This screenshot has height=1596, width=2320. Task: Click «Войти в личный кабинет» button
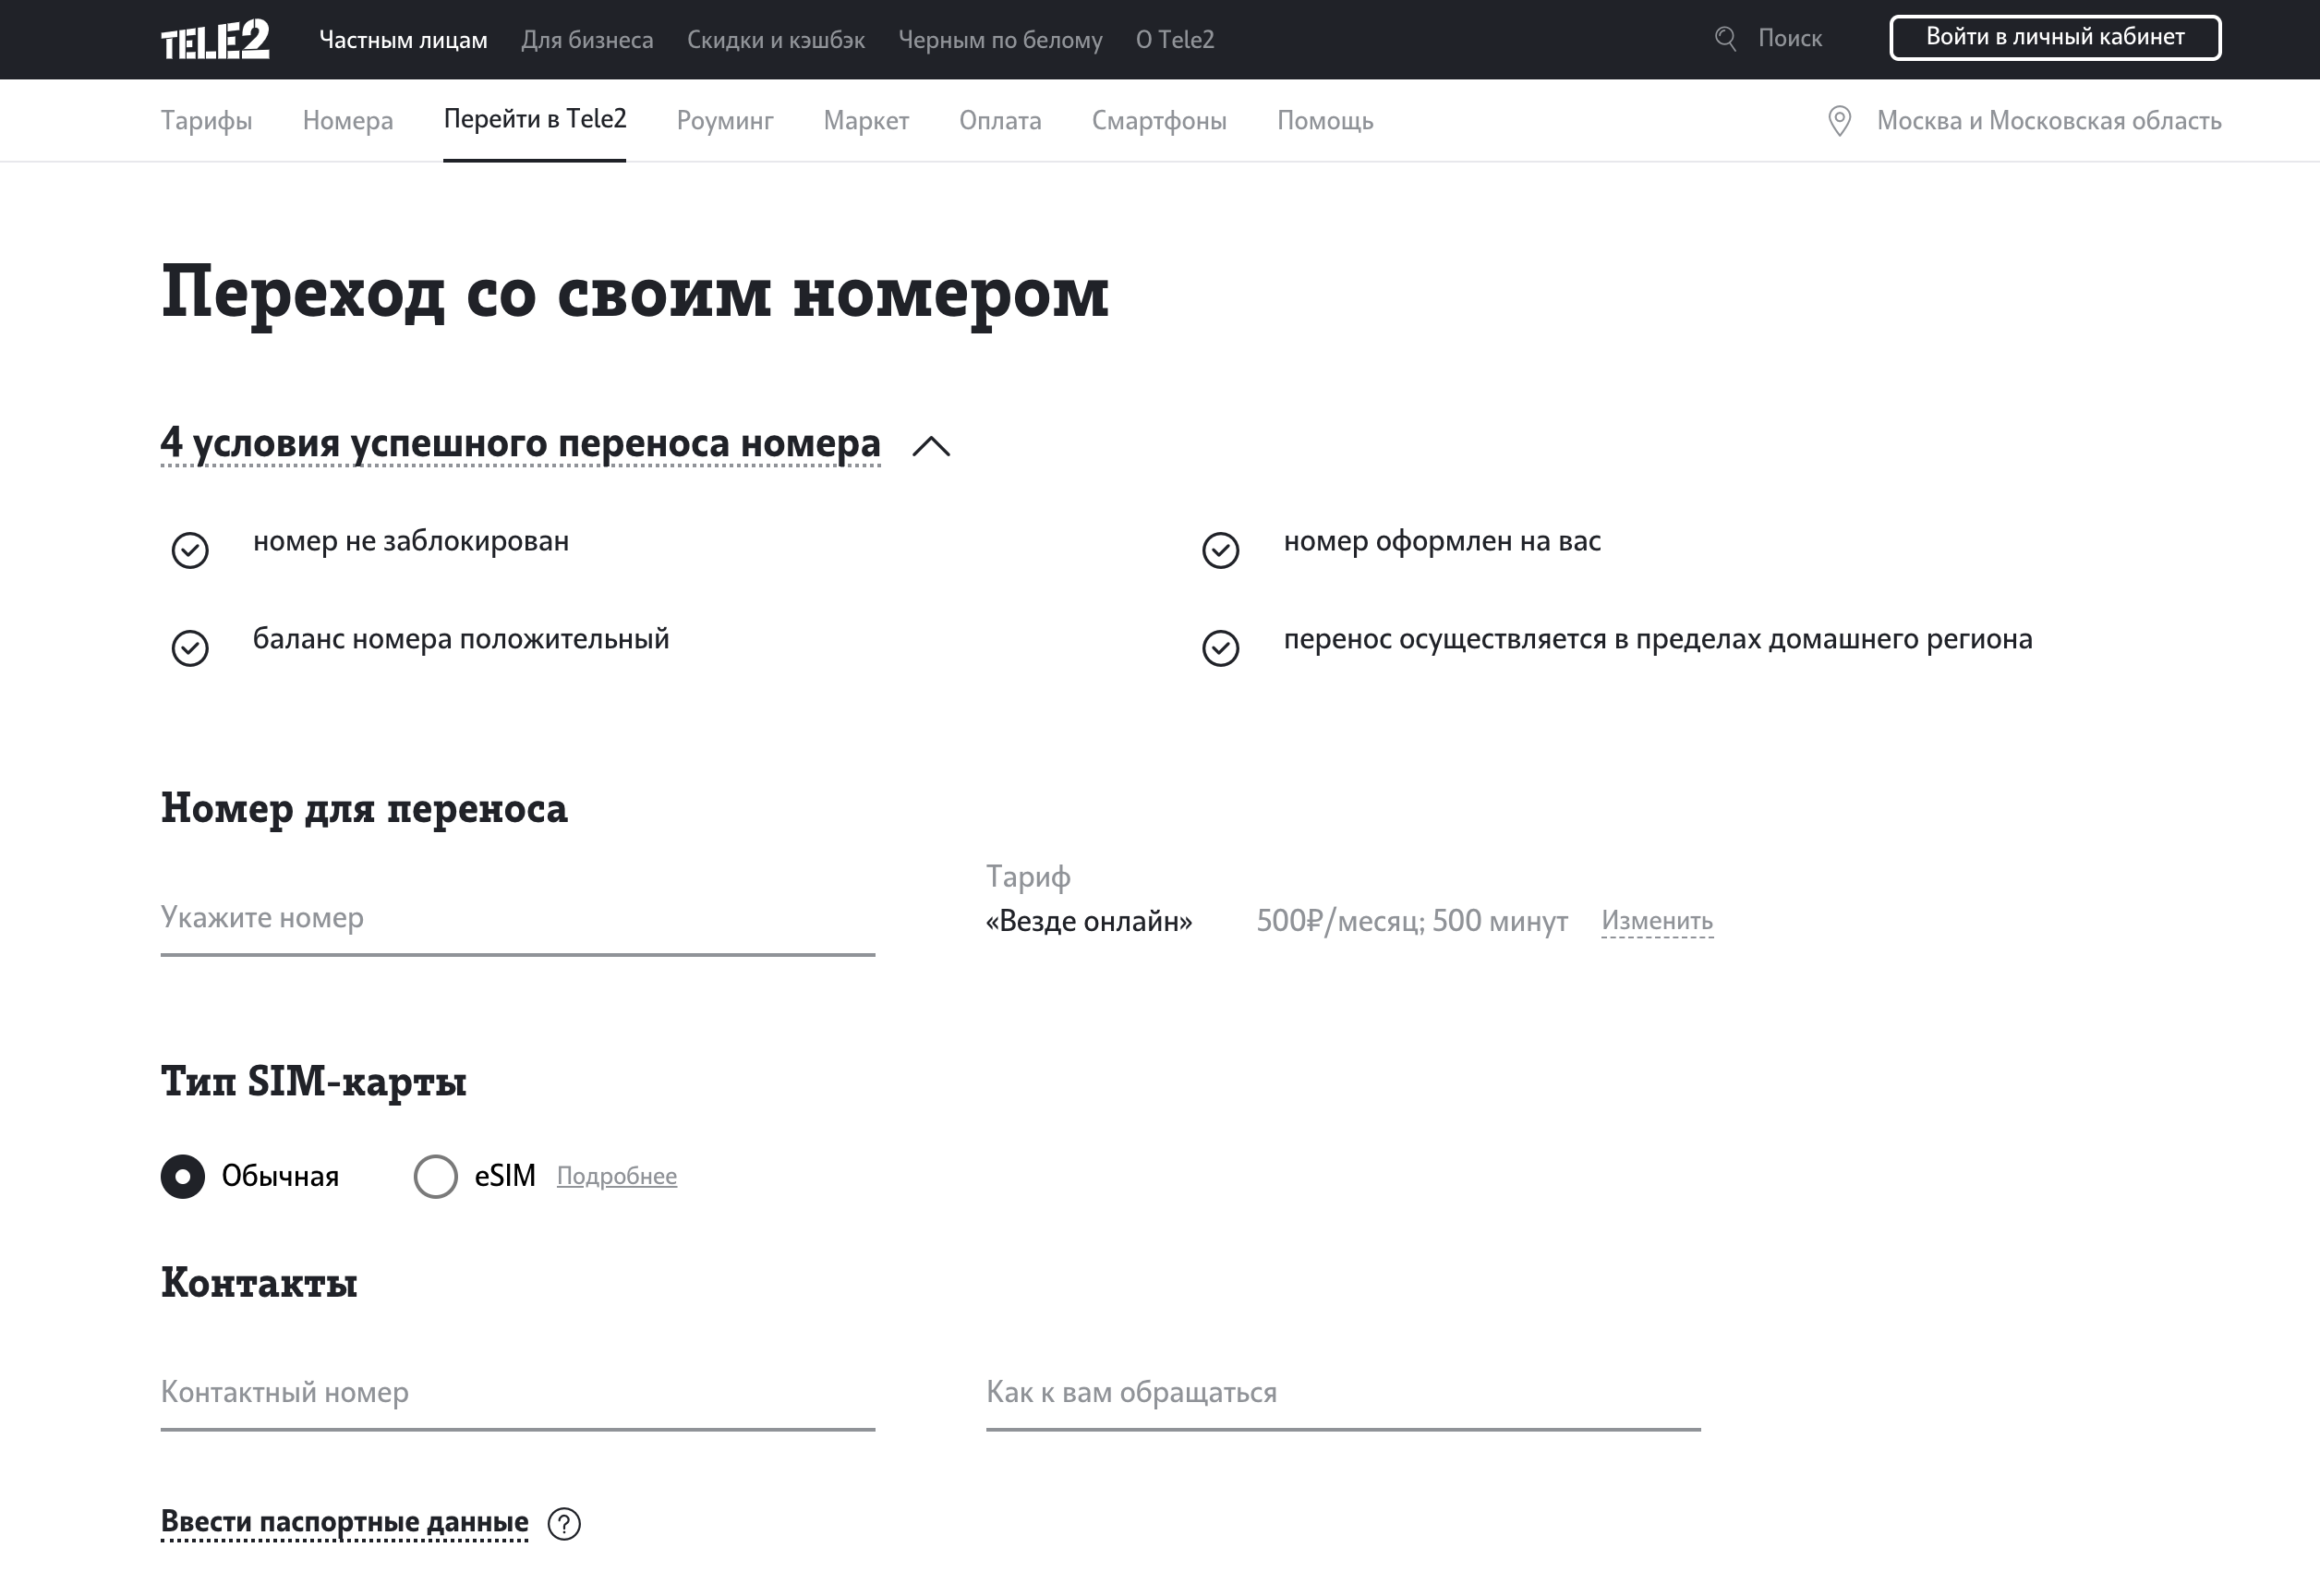[2054, 39]
